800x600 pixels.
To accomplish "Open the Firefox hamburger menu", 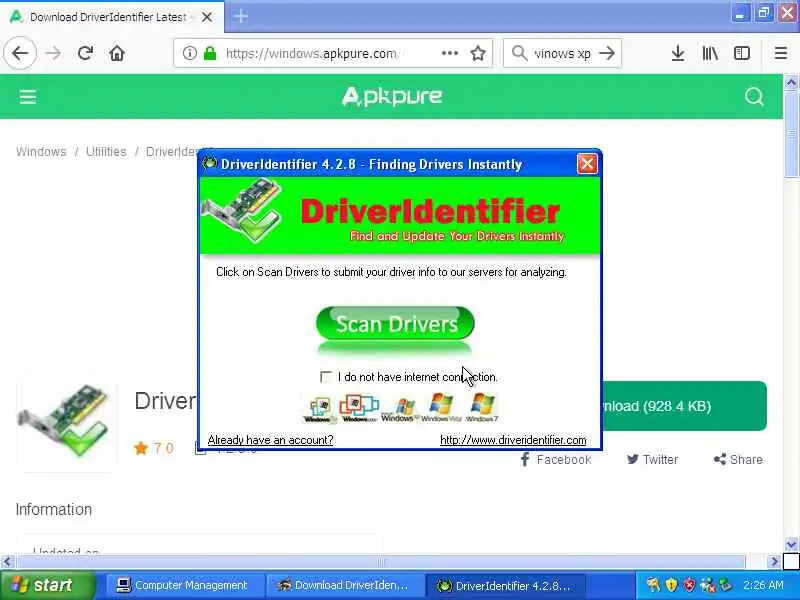I will tap(781, 53).
